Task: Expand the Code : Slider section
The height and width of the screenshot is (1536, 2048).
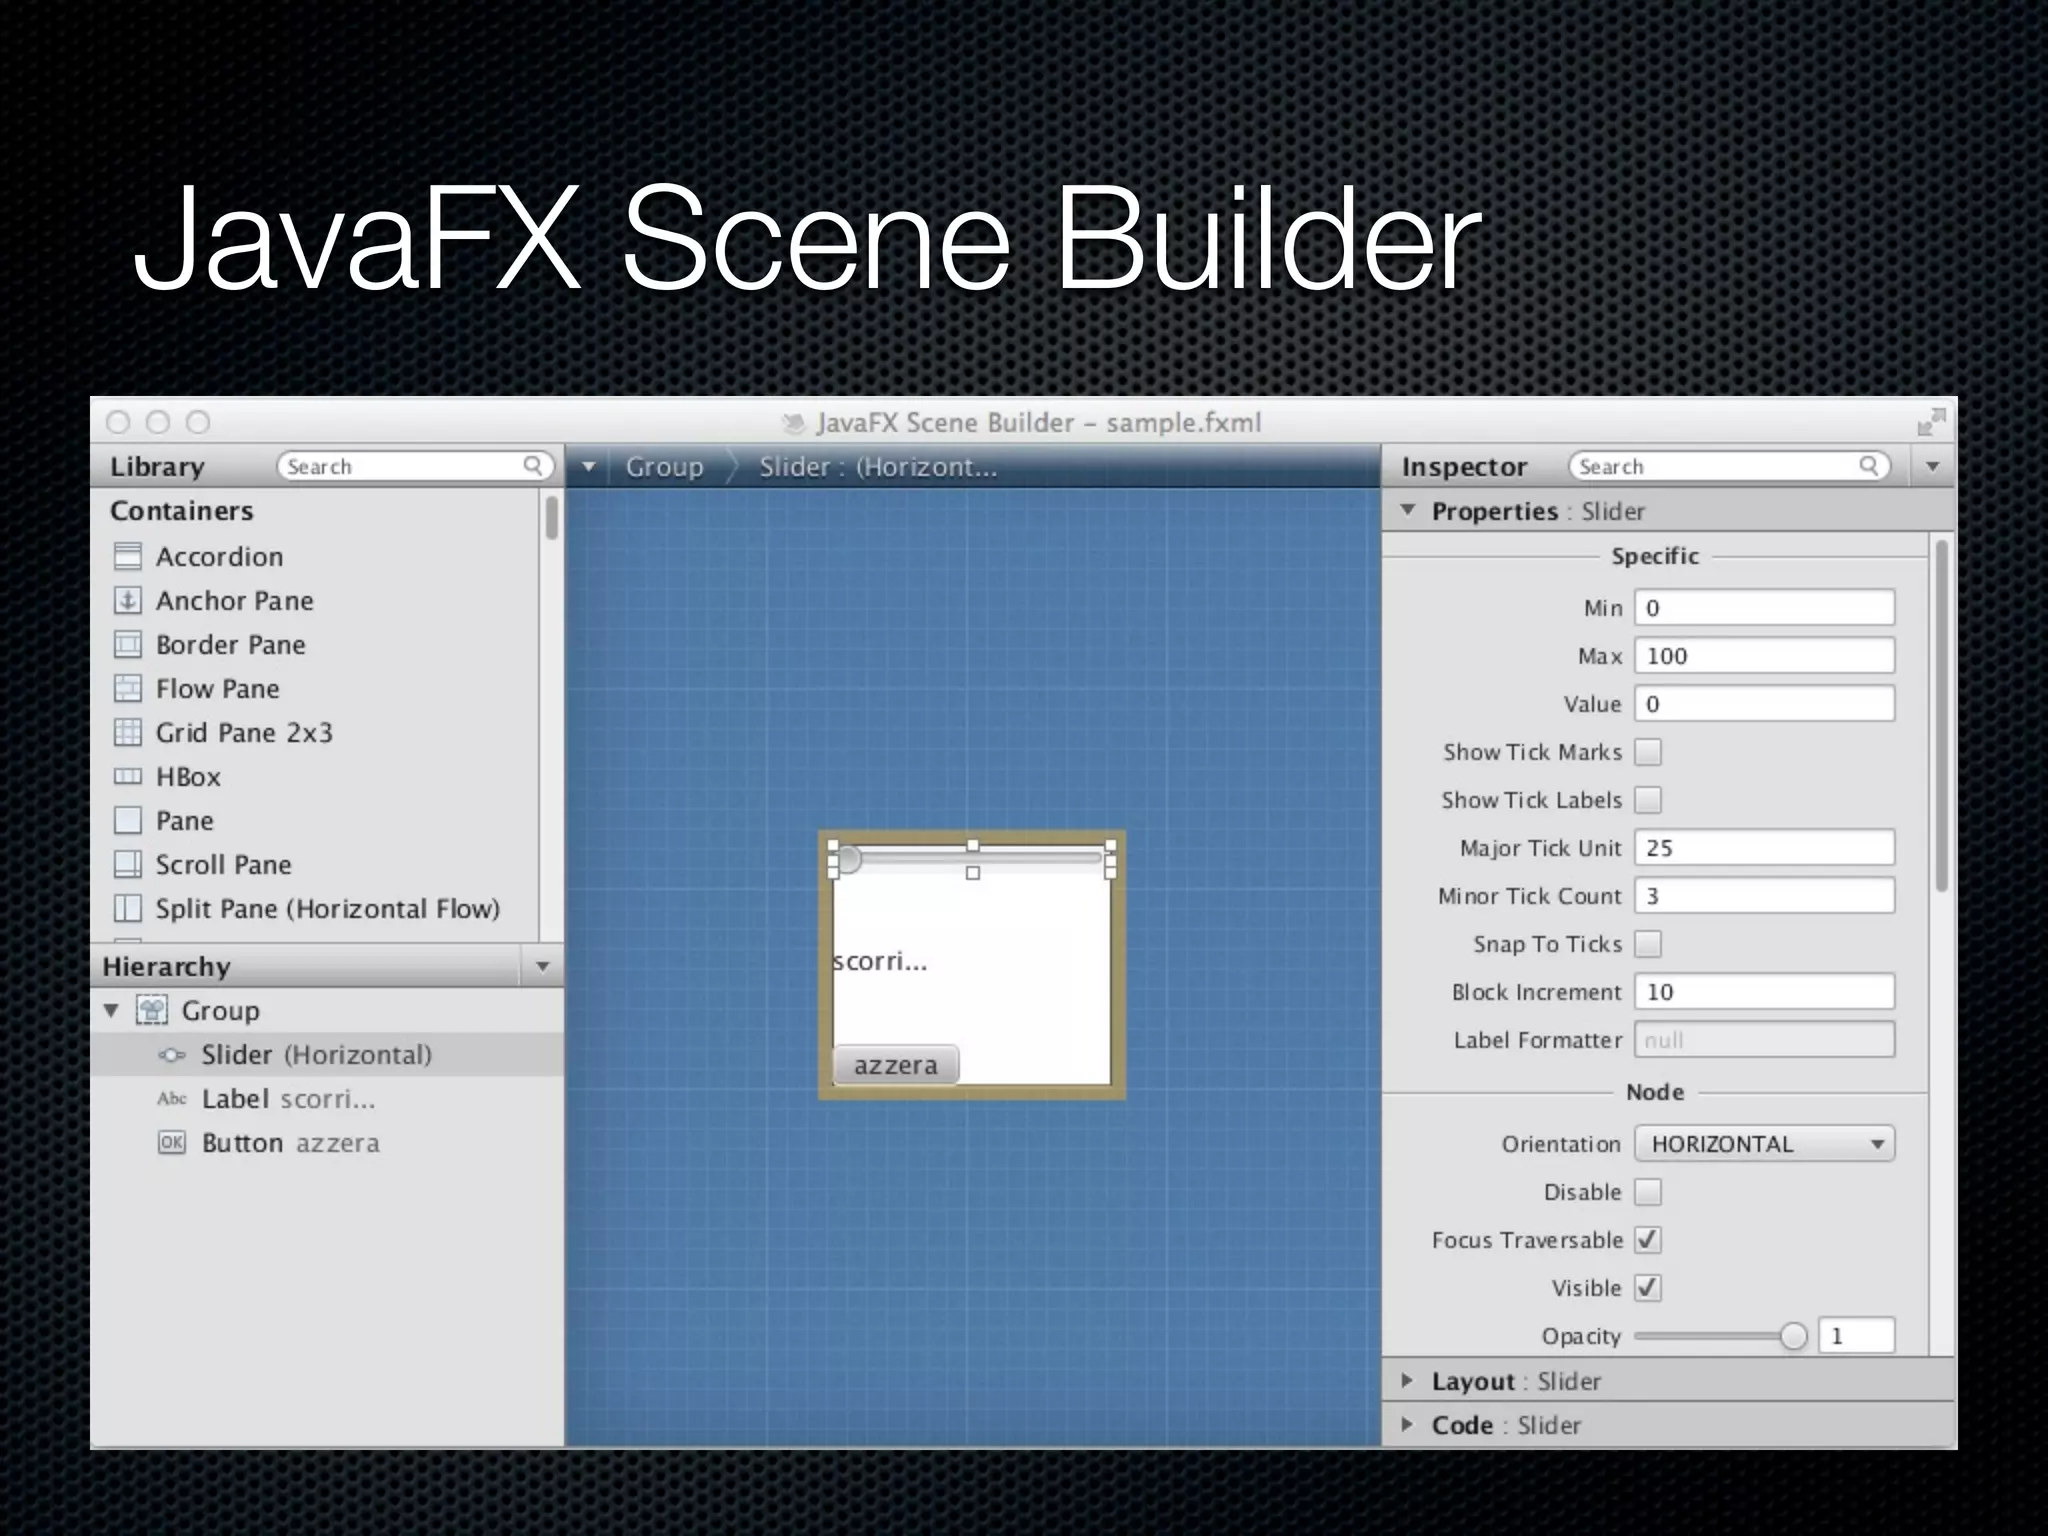Action: click(1407, 1425)
